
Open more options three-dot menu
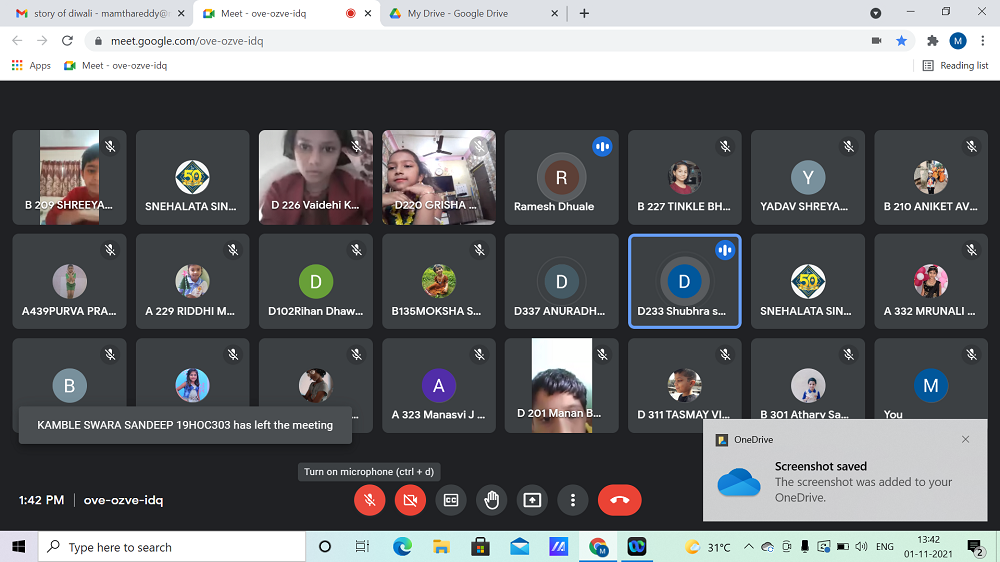pyautogui.click(x=572, y=500)
